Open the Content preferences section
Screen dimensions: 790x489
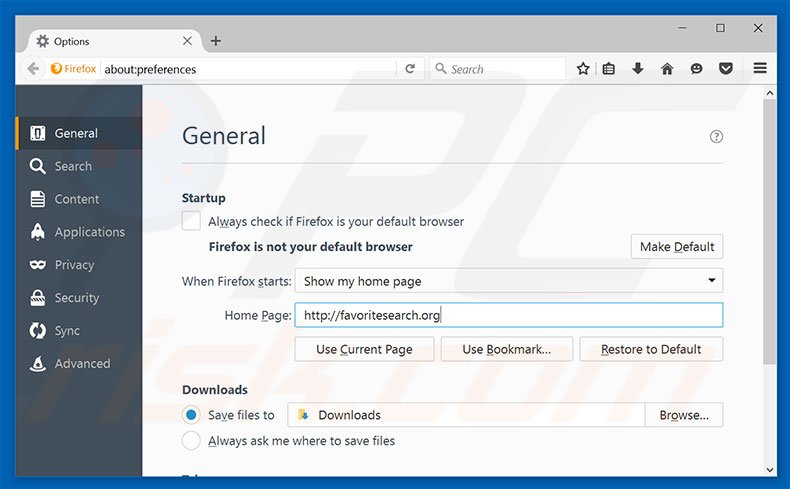(x=79, y=199)
